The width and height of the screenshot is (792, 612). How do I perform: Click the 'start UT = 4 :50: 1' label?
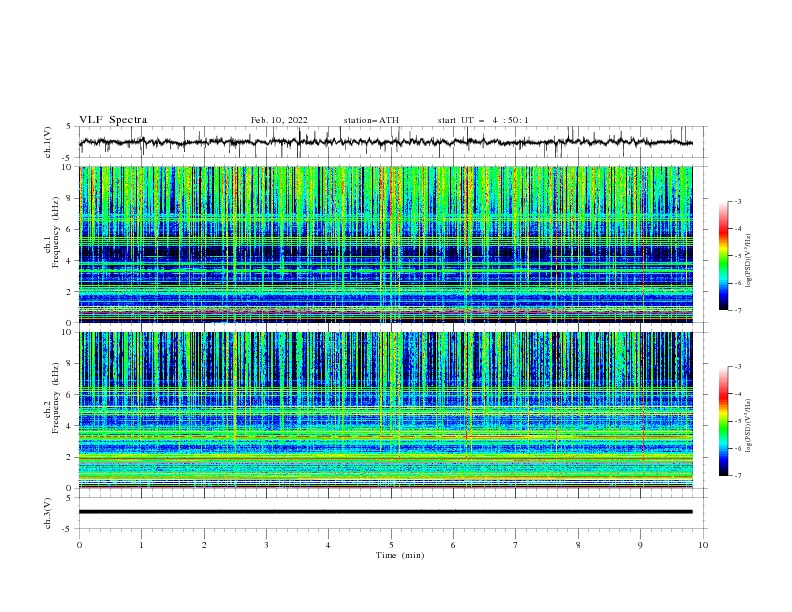(483, 120)
